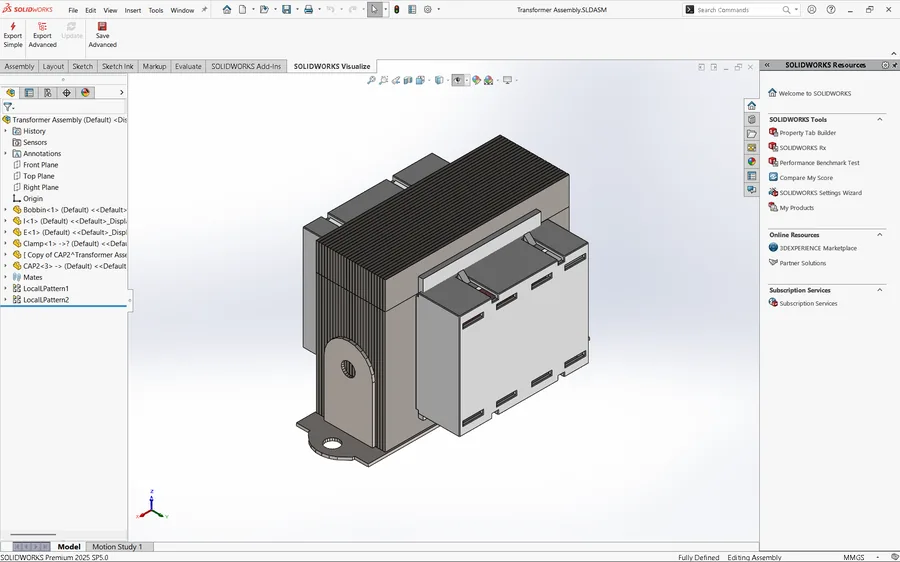Click the Print icon

click(308, 10)
